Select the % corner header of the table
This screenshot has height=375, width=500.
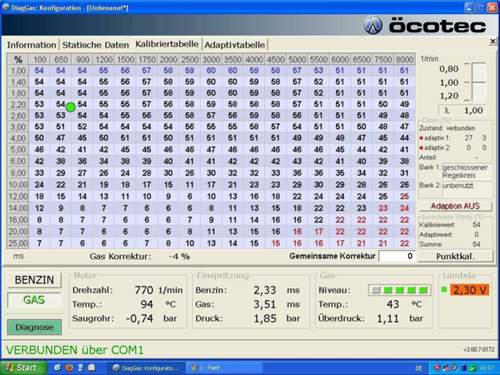tap(18, 60)
